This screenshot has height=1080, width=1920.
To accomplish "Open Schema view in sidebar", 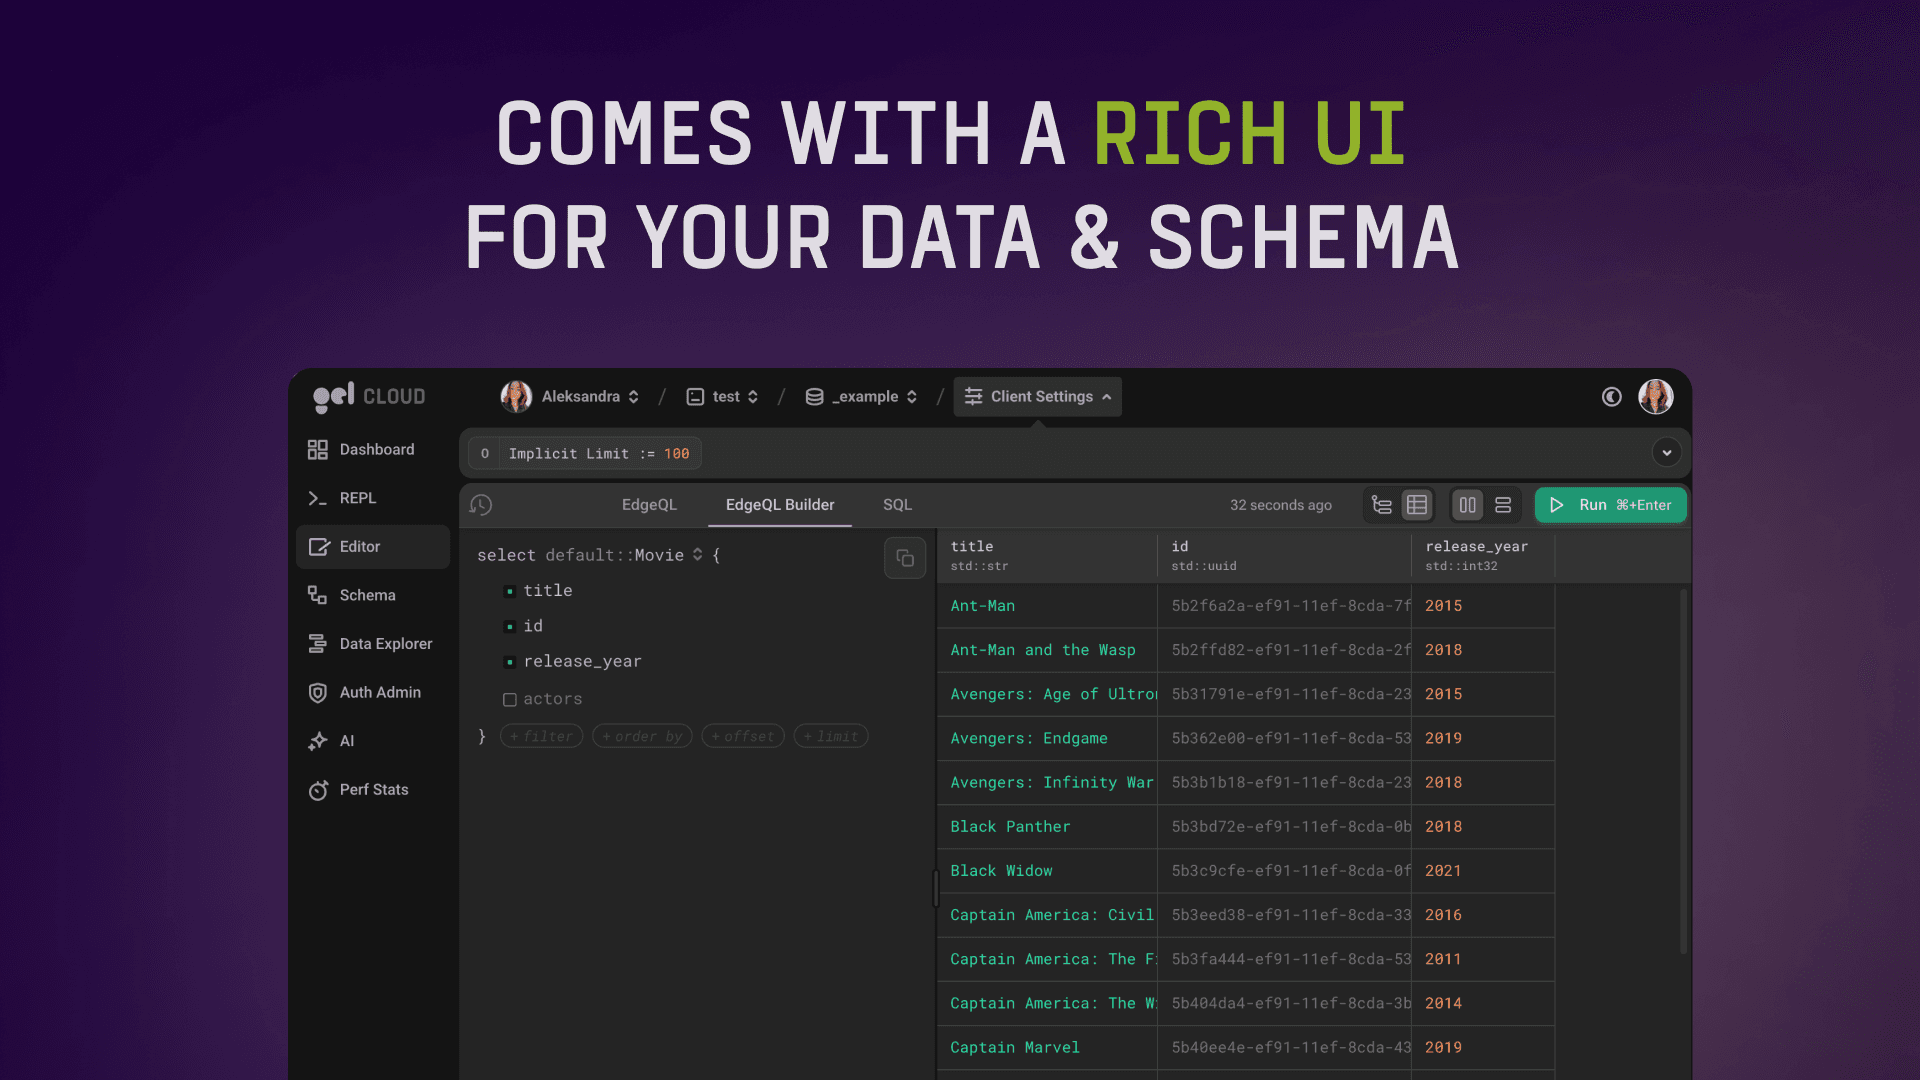I will (x=366, y=595).
